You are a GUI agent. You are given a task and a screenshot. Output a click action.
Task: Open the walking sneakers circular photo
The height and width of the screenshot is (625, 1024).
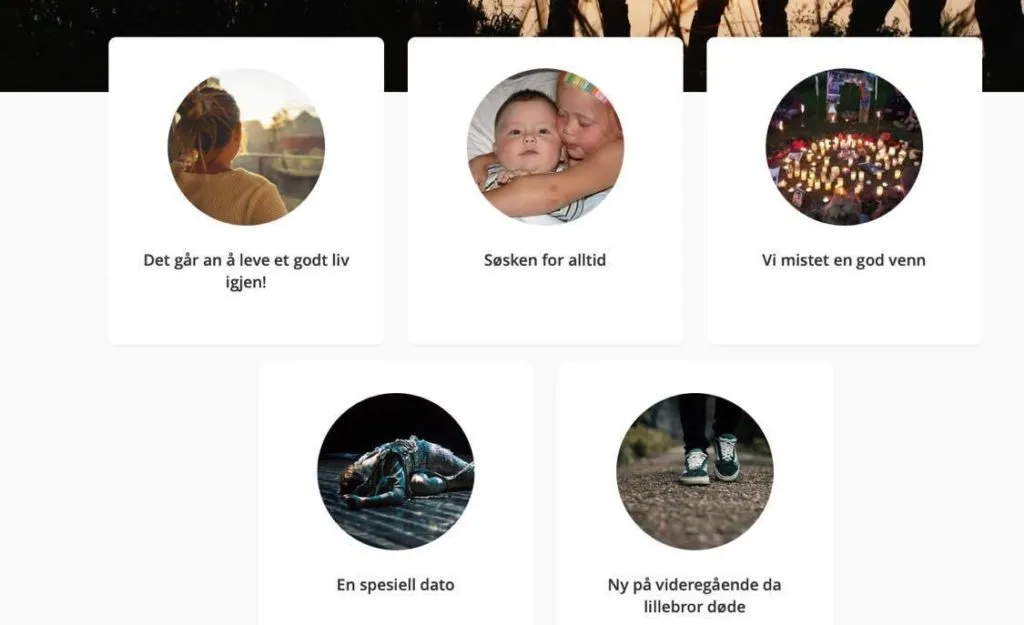point(695,472)
